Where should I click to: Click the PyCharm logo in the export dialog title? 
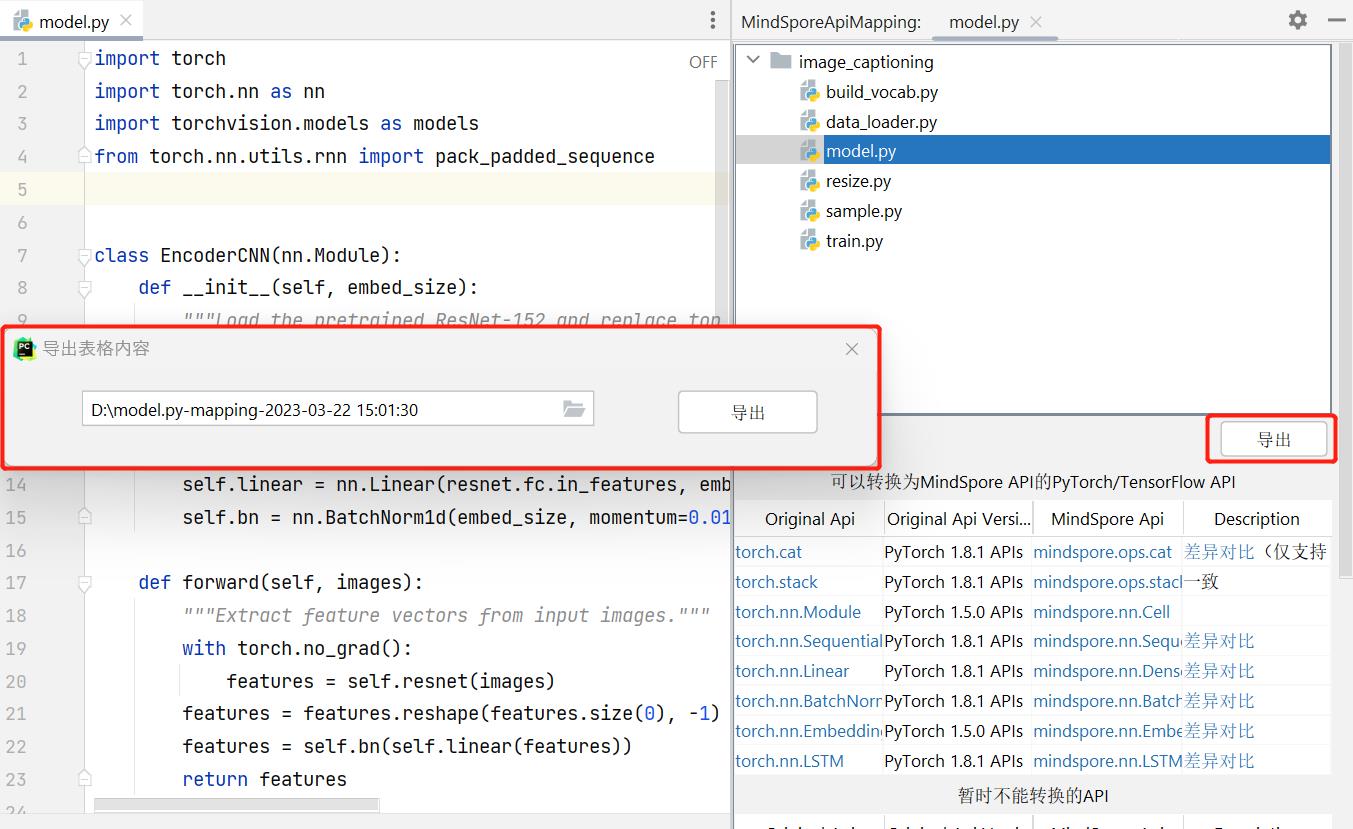25,349
